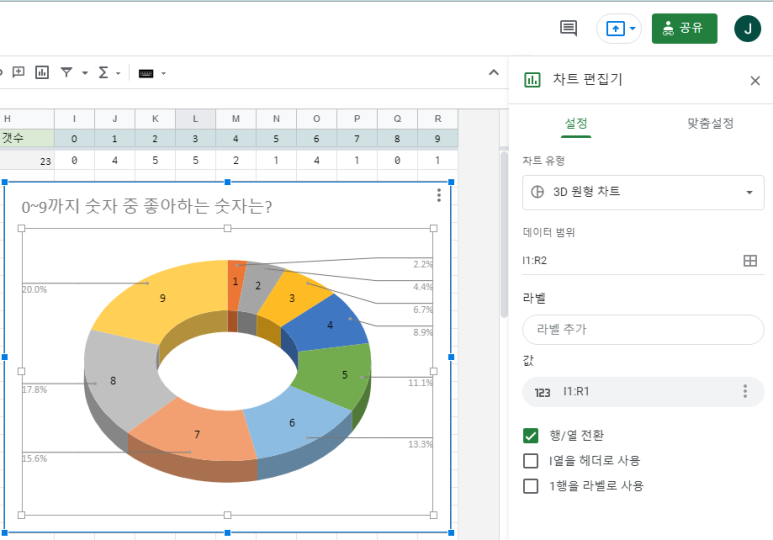Insert a chart from the toolbar

[42, 72]
